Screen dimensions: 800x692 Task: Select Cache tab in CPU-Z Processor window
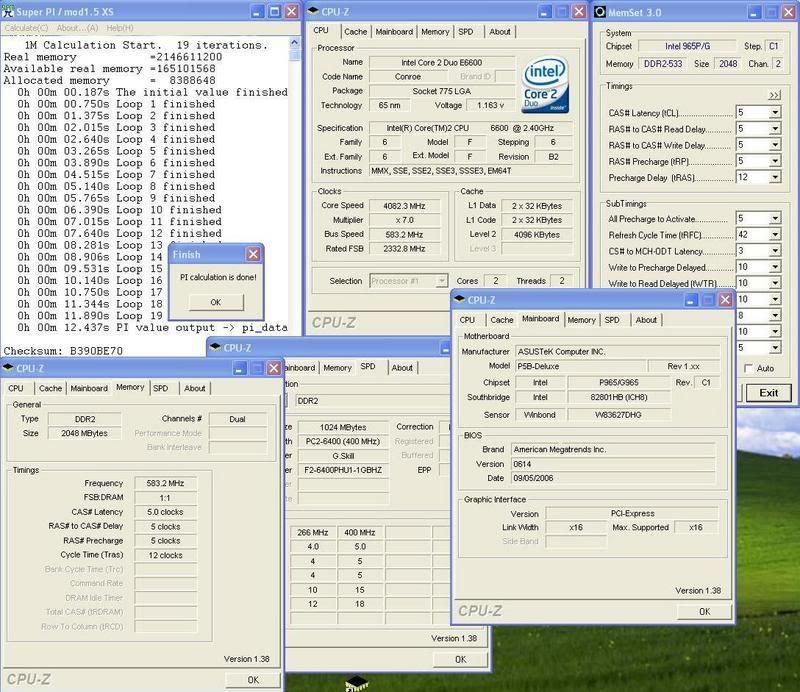(x=356, y=32)
